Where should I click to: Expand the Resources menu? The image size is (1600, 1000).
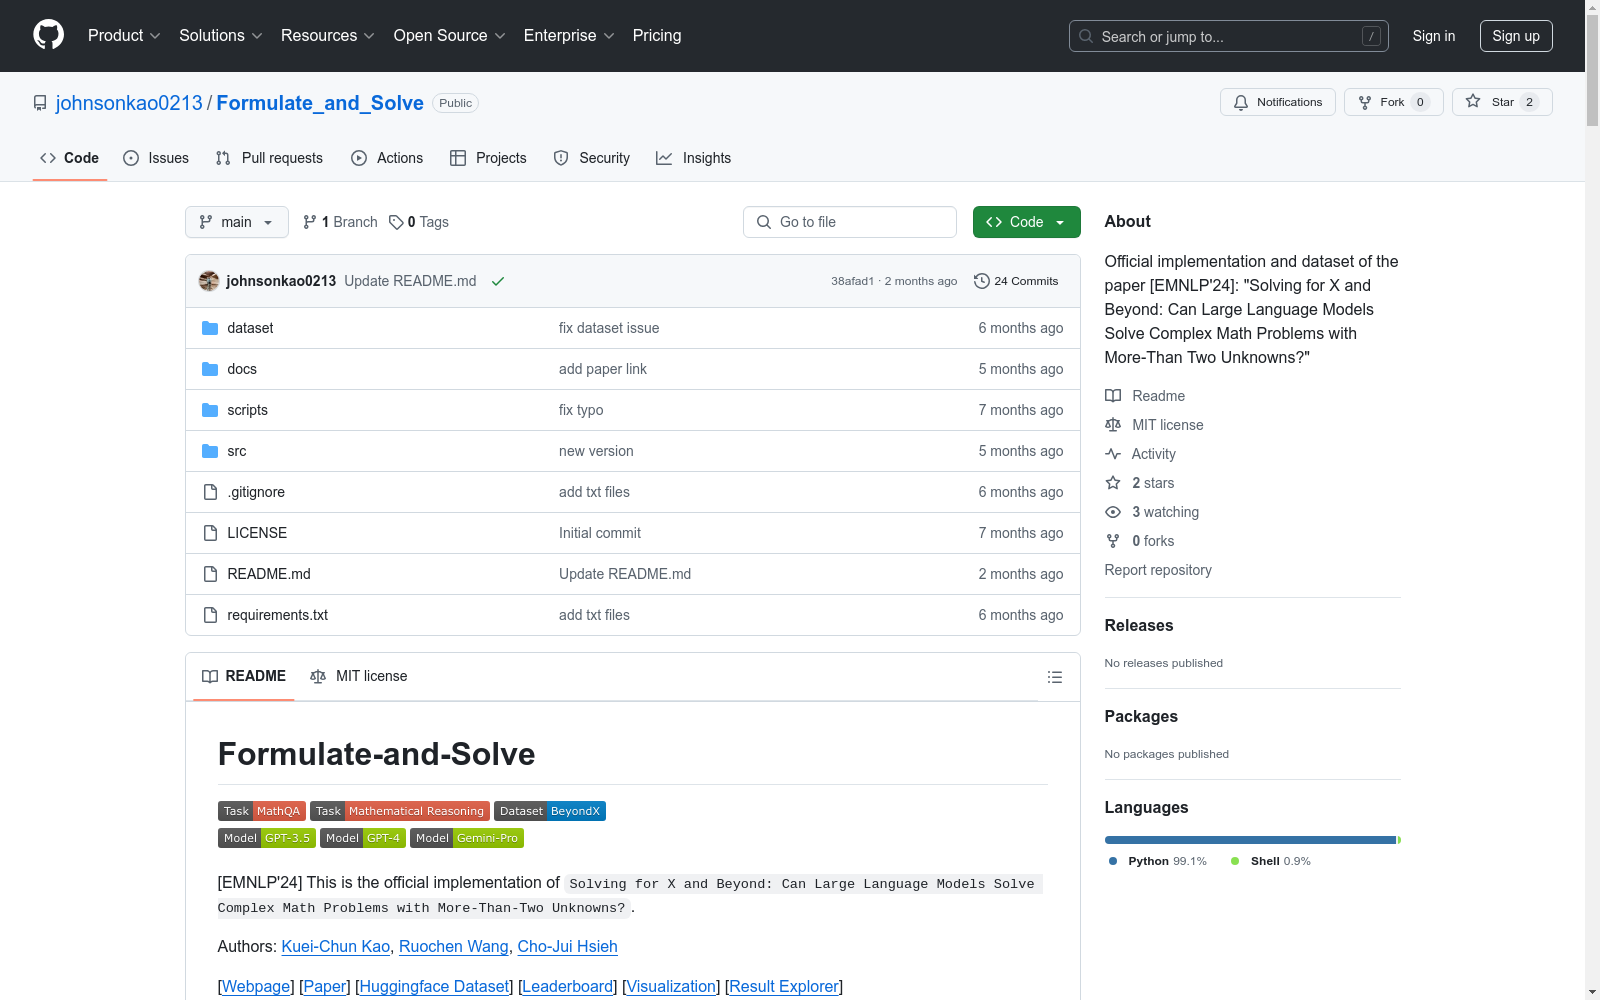[328, 36]
